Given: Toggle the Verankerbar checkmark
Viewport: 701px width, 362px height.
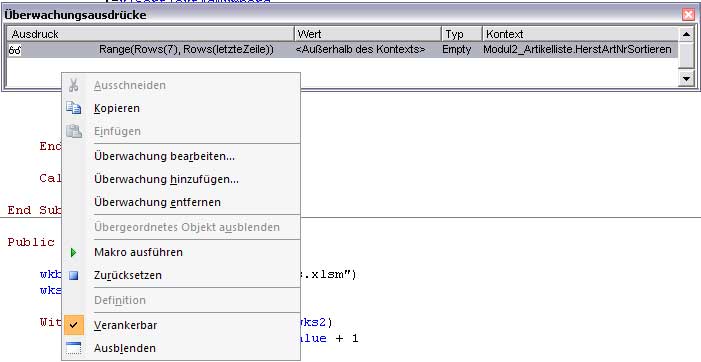Looking at the screenshot, I should point(74,325).
